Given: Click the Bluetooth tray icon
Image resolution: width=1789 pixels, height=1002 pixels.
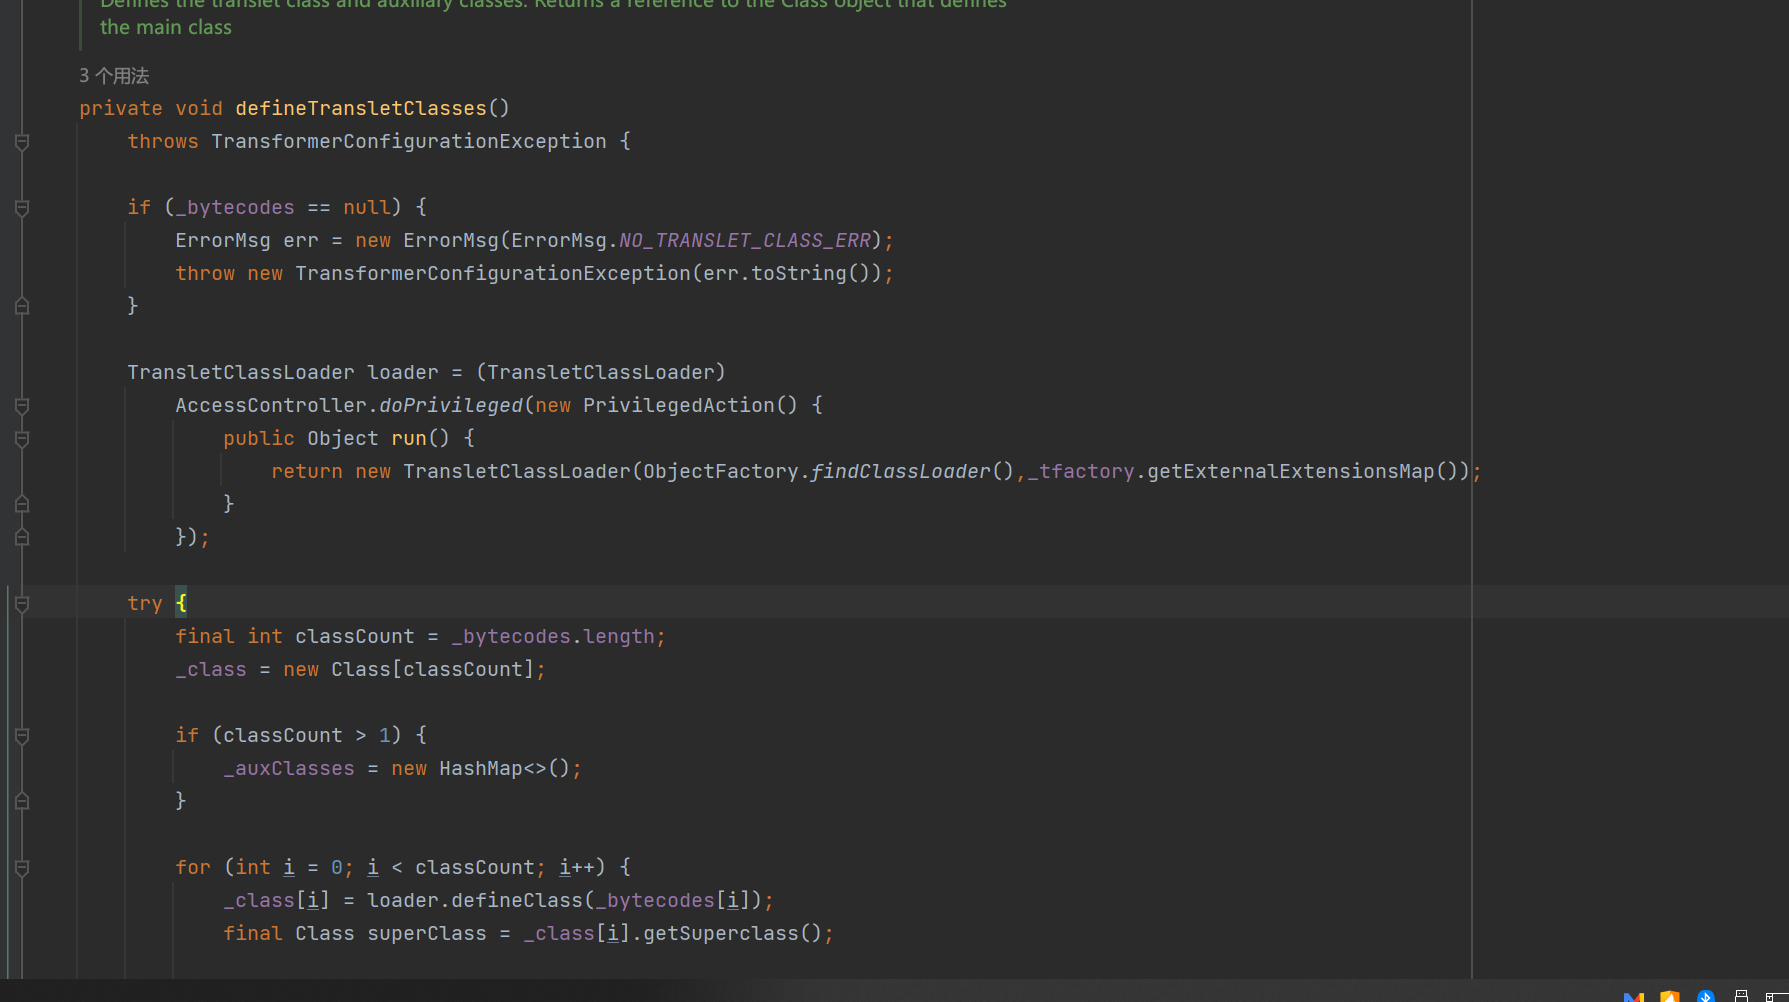Looking at the screenshot, I should [x=1706, y=996].
